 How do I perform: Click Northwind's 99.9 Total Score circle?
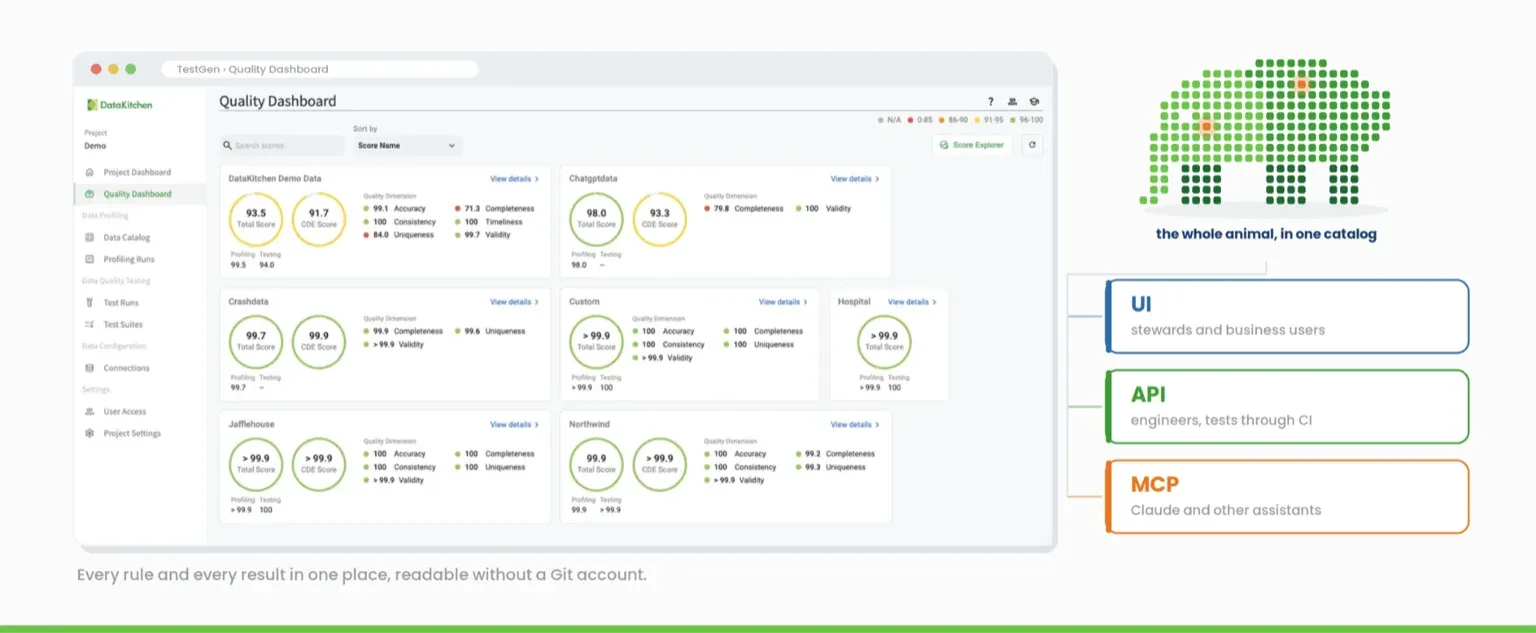(x=597, y=465)
